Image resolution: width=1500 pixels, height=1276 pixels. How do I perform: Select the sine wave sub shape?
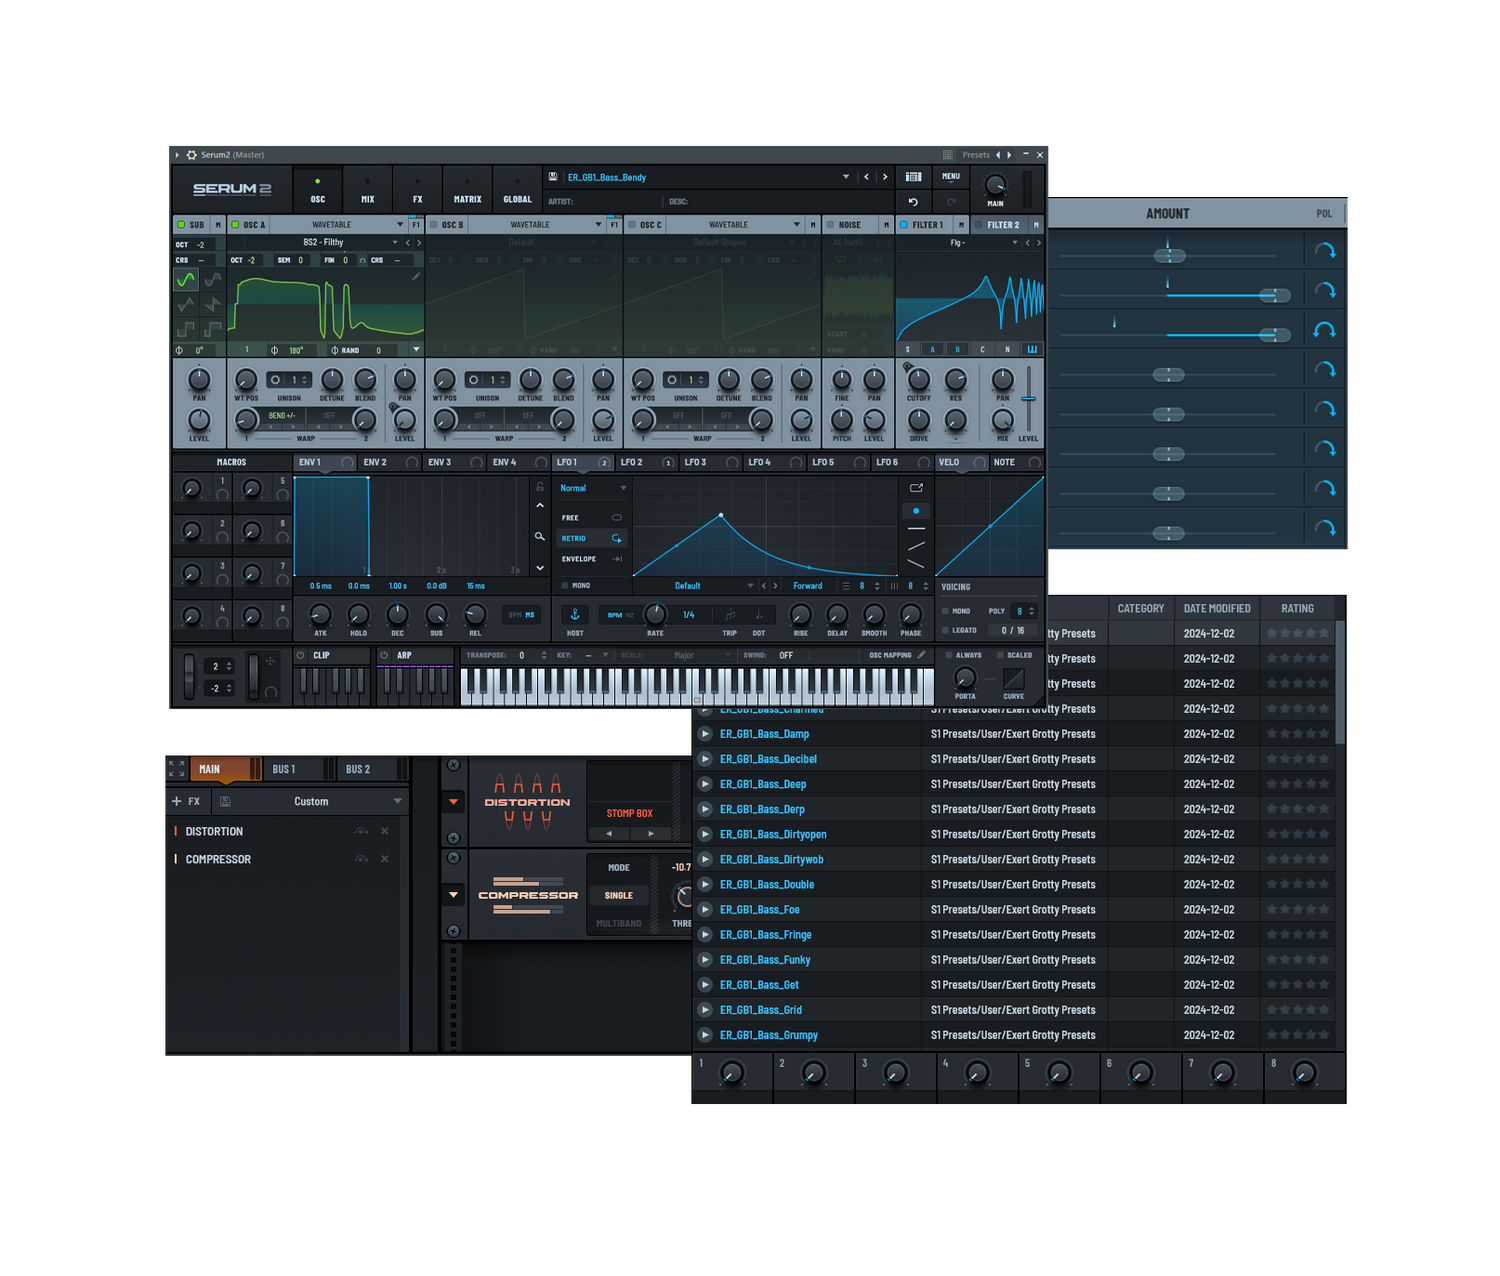click(x=186, y=280)
